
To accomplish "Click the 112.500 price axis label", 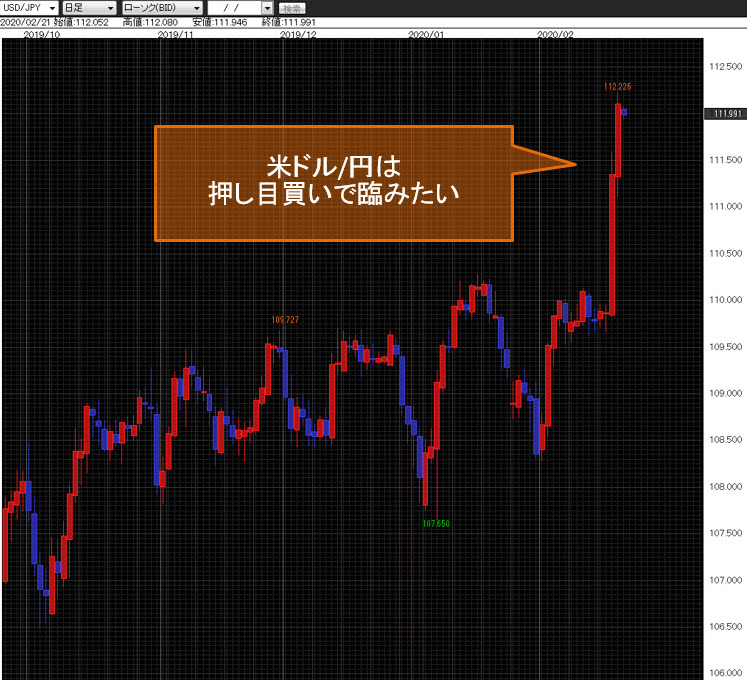I will 726,67.
